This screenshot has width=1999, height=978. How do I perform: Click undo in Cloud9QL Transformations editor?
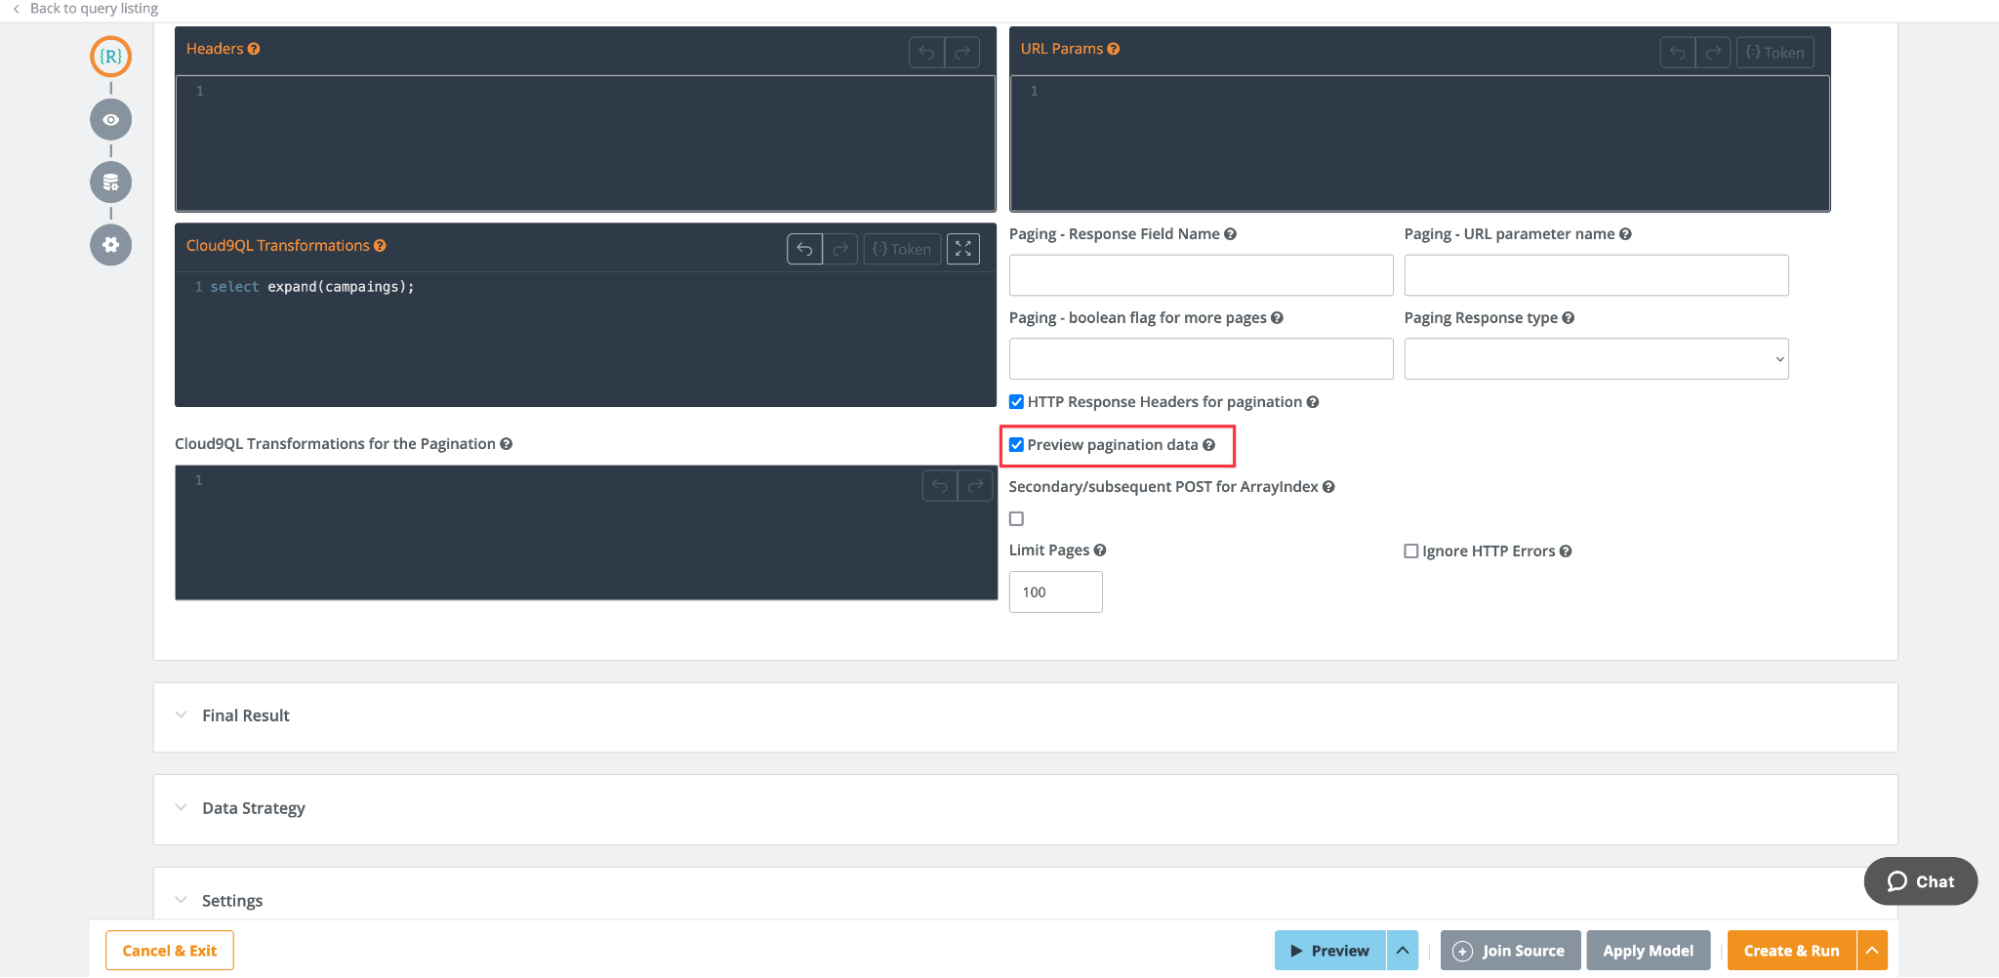click(804, 249)
